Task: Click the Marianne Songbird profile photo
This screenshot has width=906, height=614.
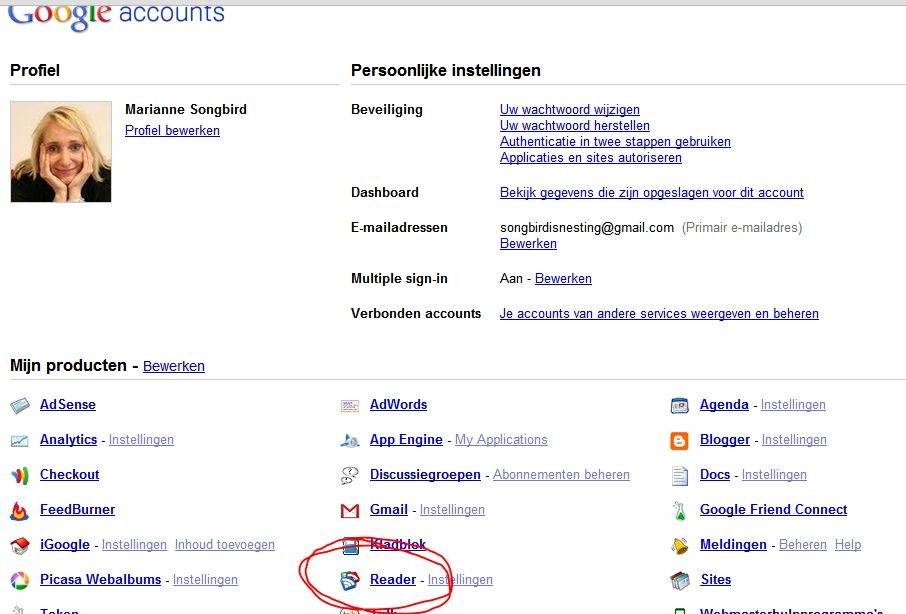Action: (61, 152)
